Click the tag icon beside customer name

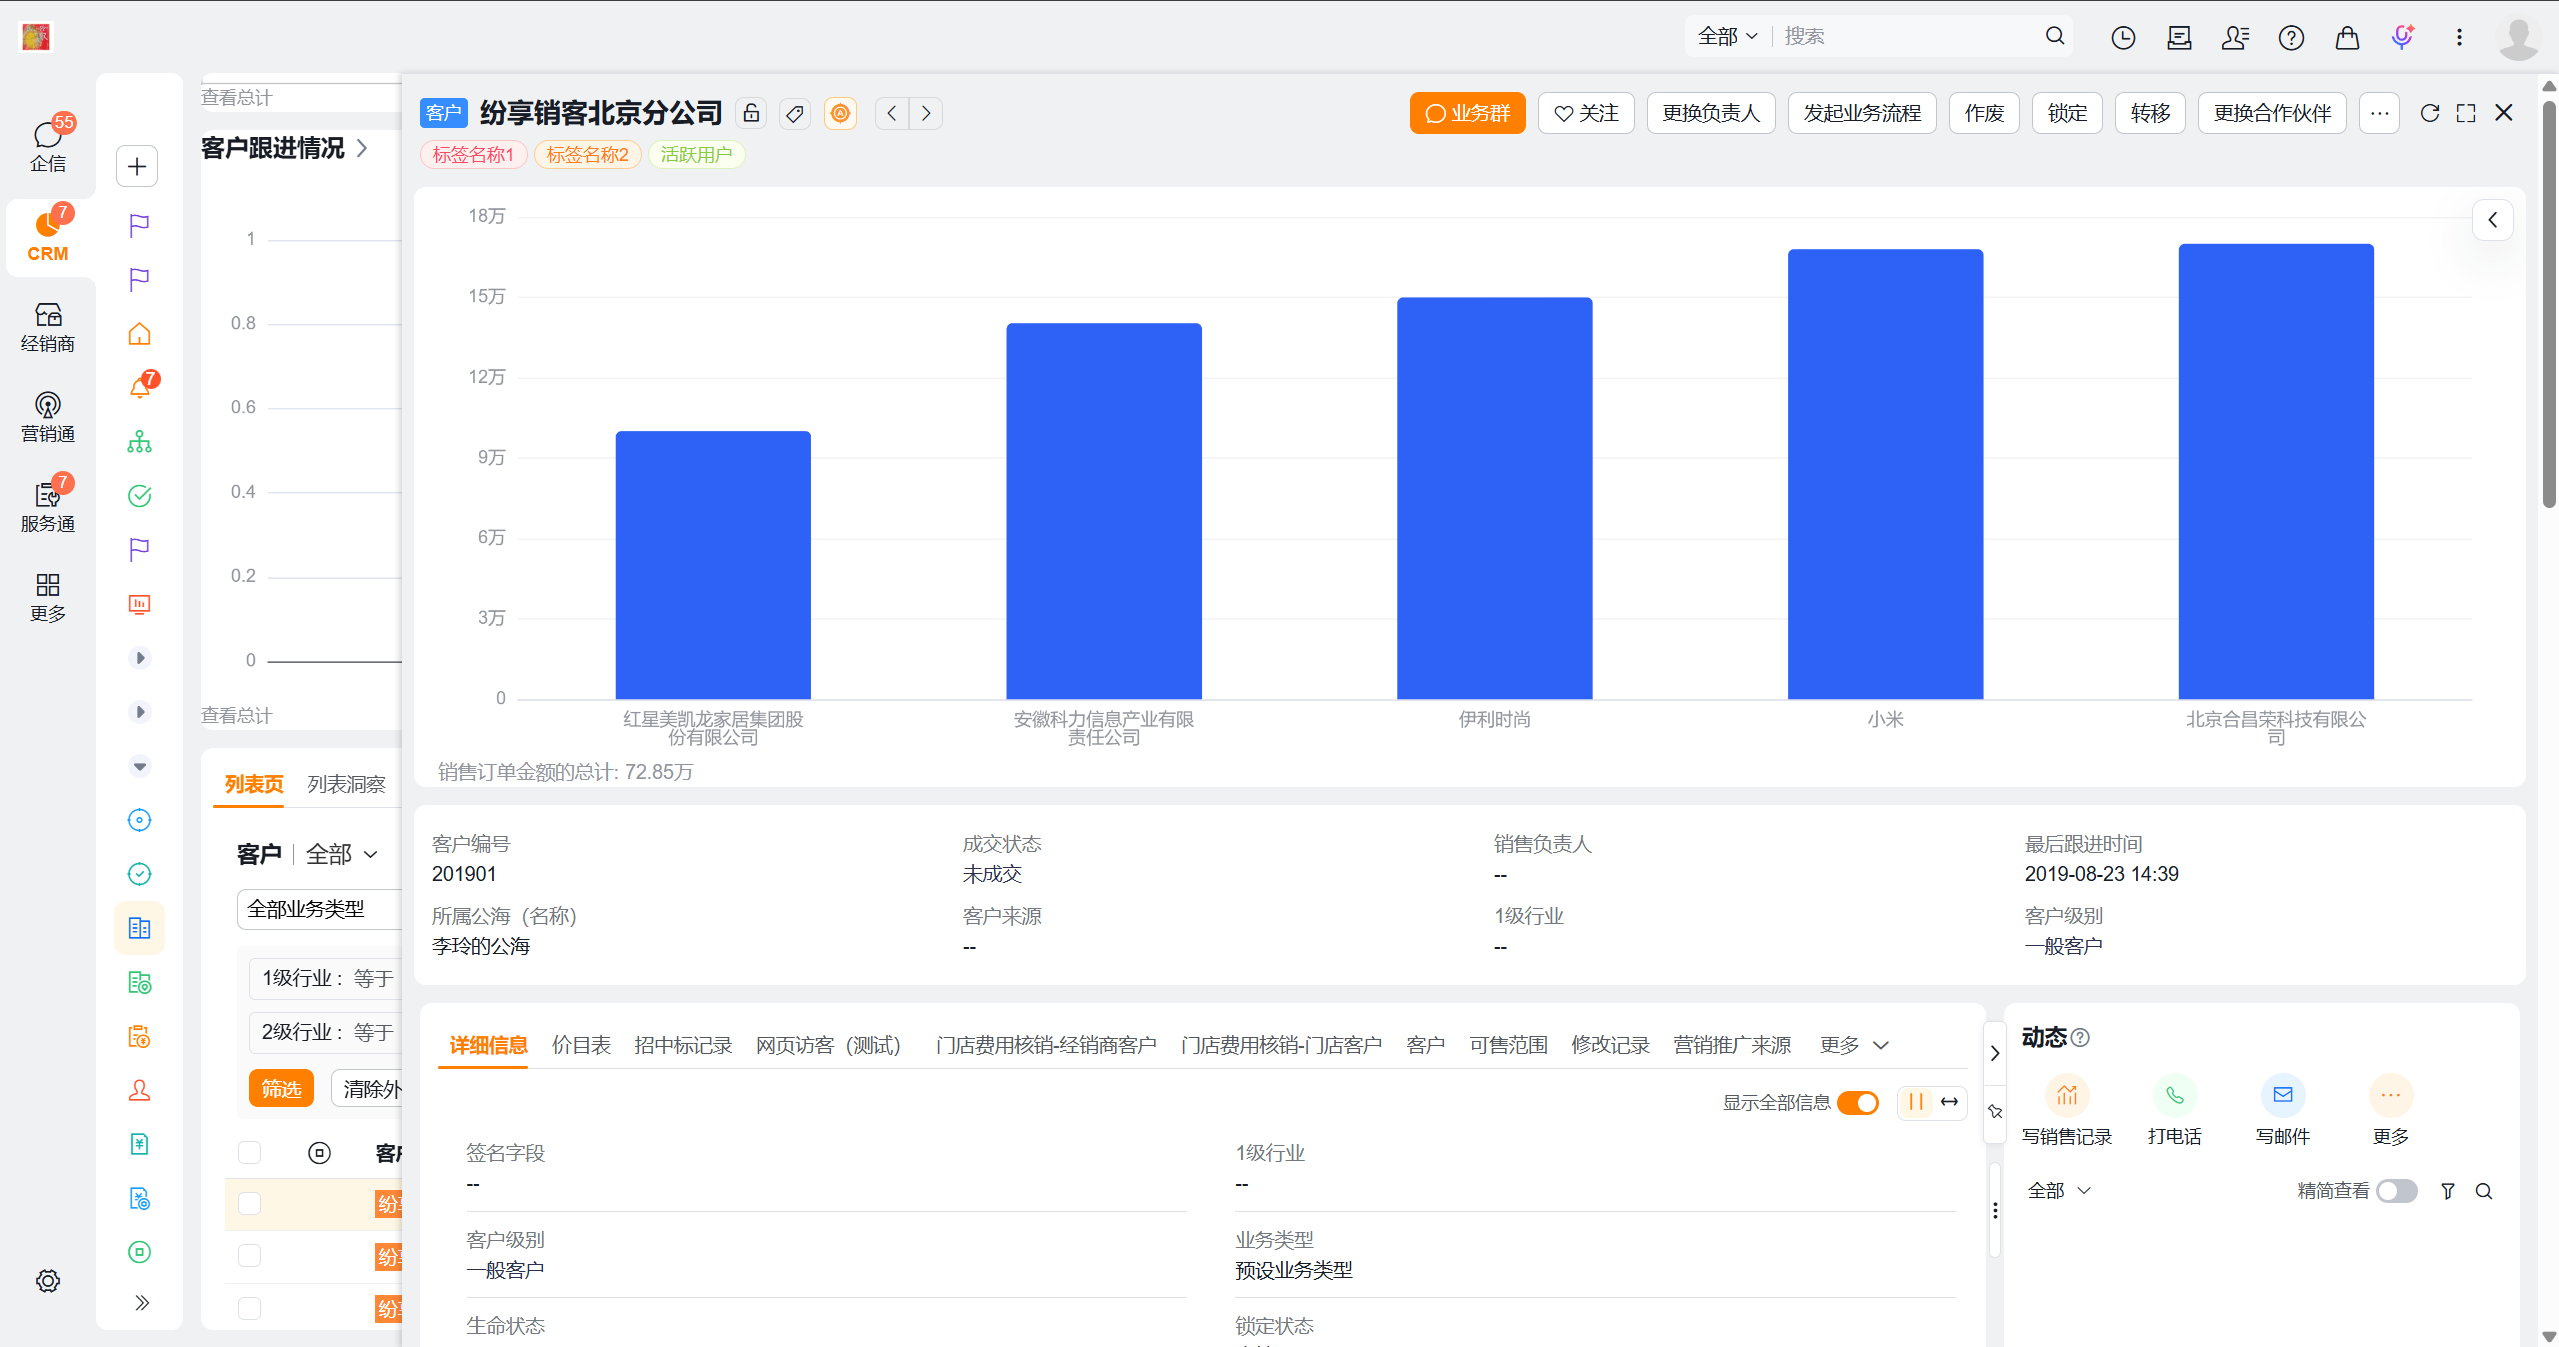pos(795,113)
